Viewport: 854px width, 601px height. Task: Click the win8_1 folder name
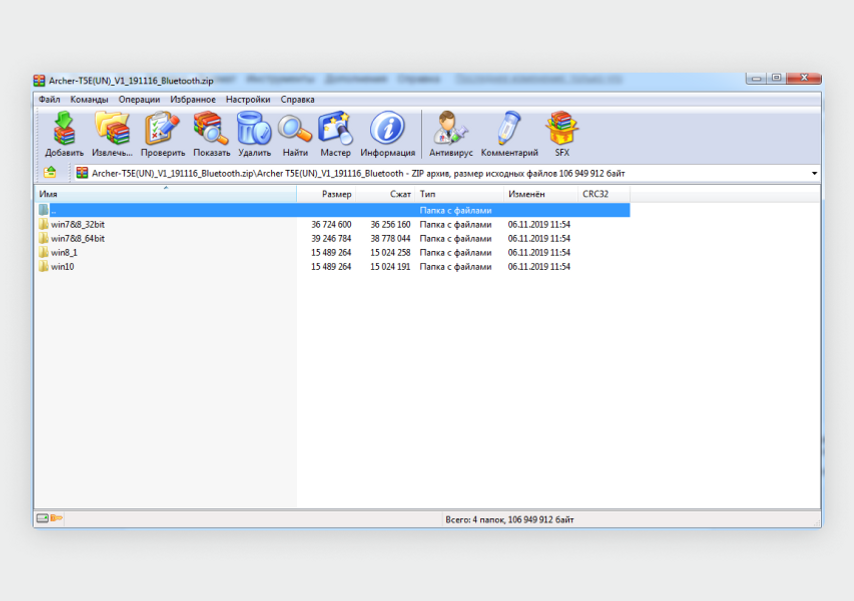click(x=64, y=253)
